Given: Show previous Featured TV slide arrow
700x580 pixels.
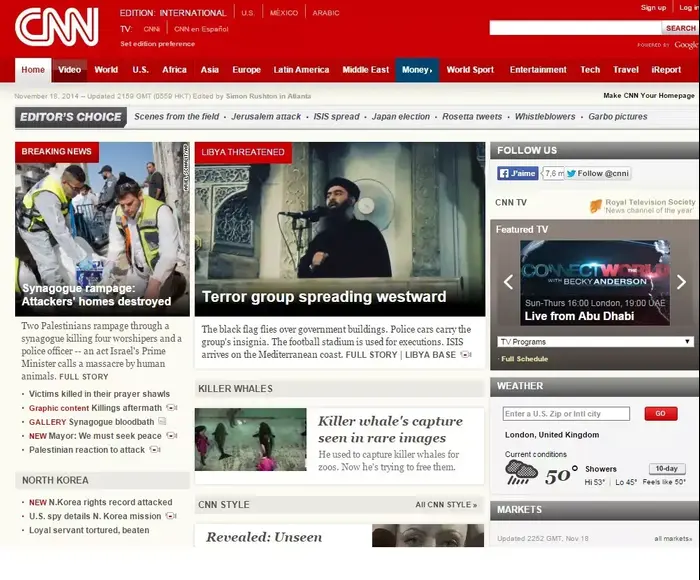Looking at the screenshot, I should pos(508,282).
